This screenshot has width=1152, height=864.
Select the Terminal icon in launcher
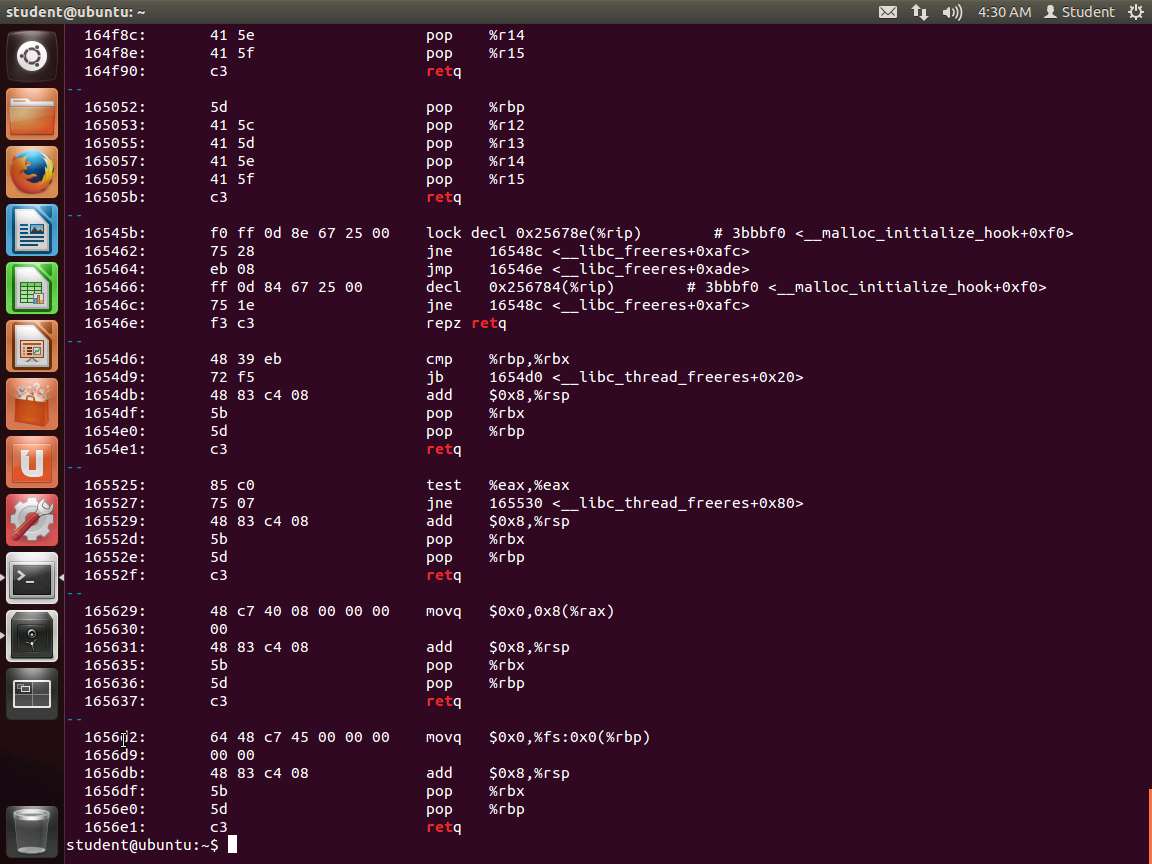(32, 578)
